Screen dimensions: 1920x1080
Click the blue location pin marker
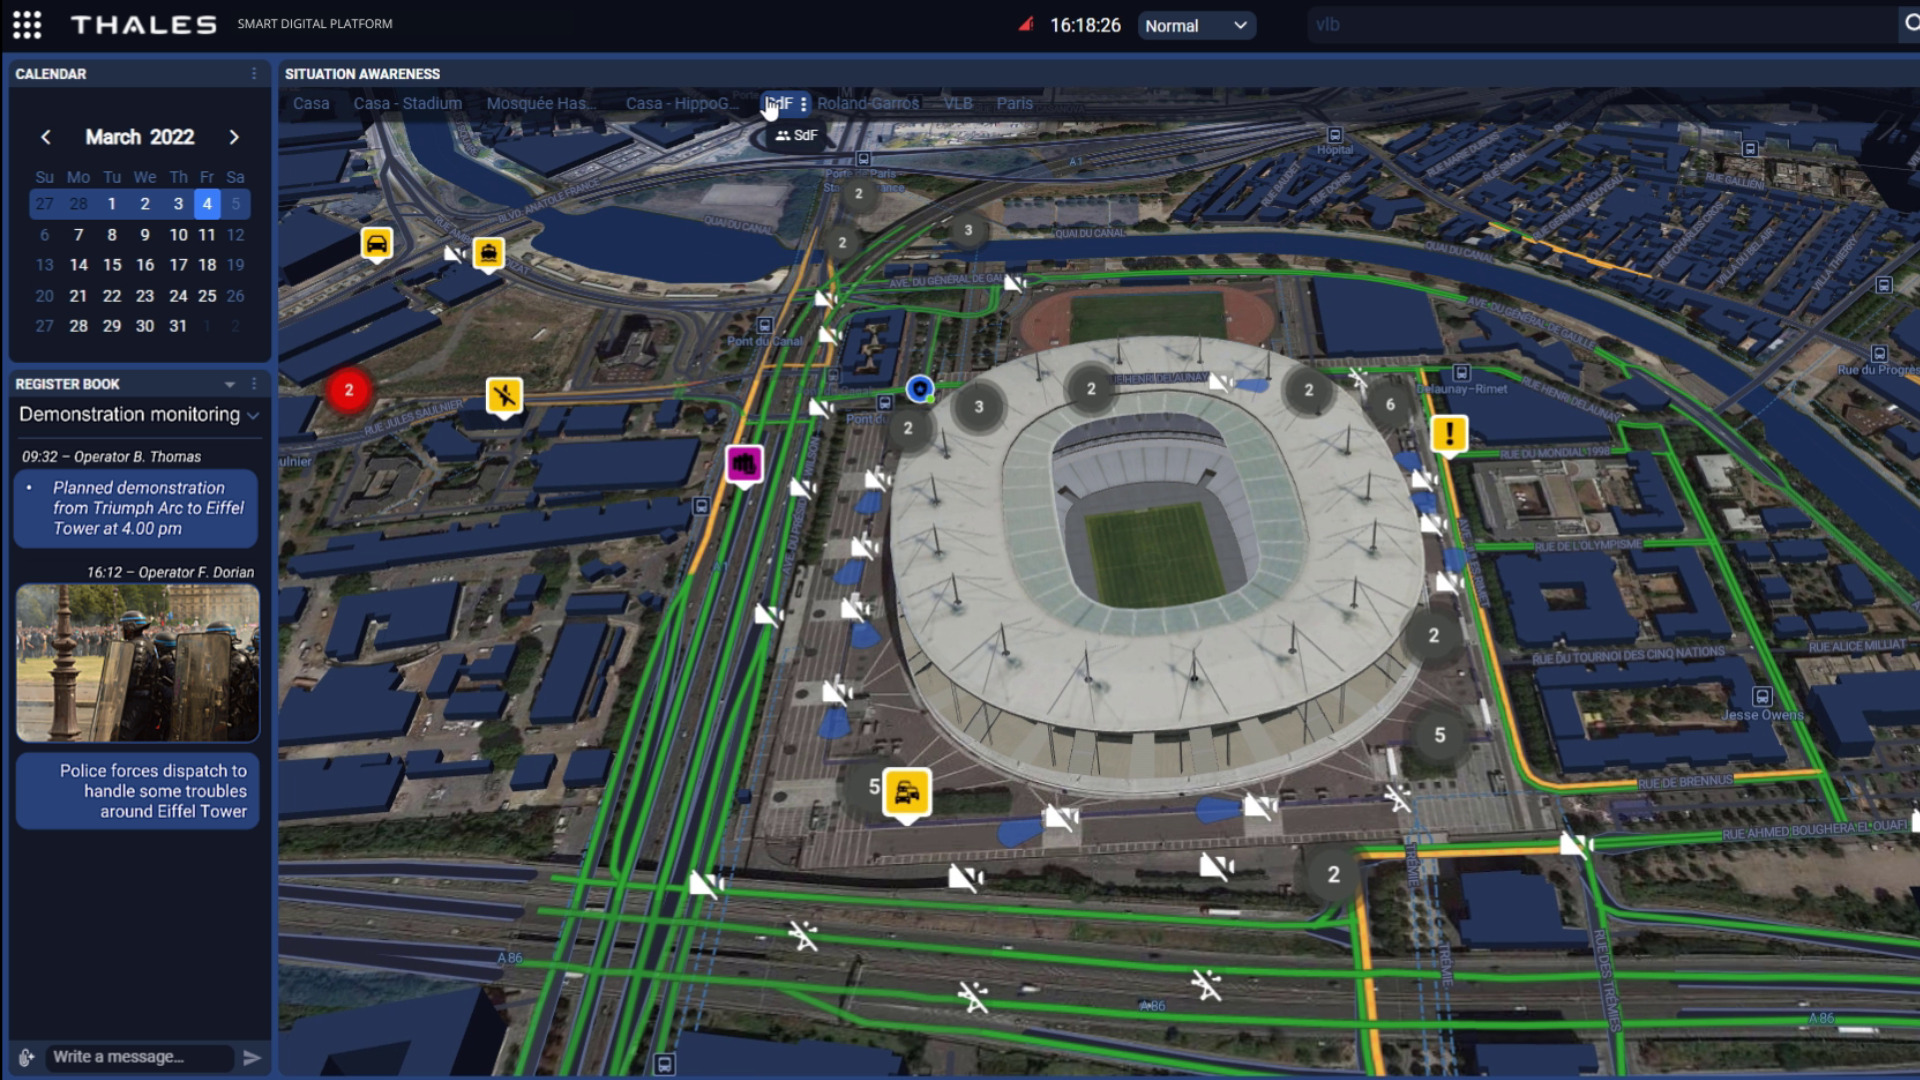[919, 389]
